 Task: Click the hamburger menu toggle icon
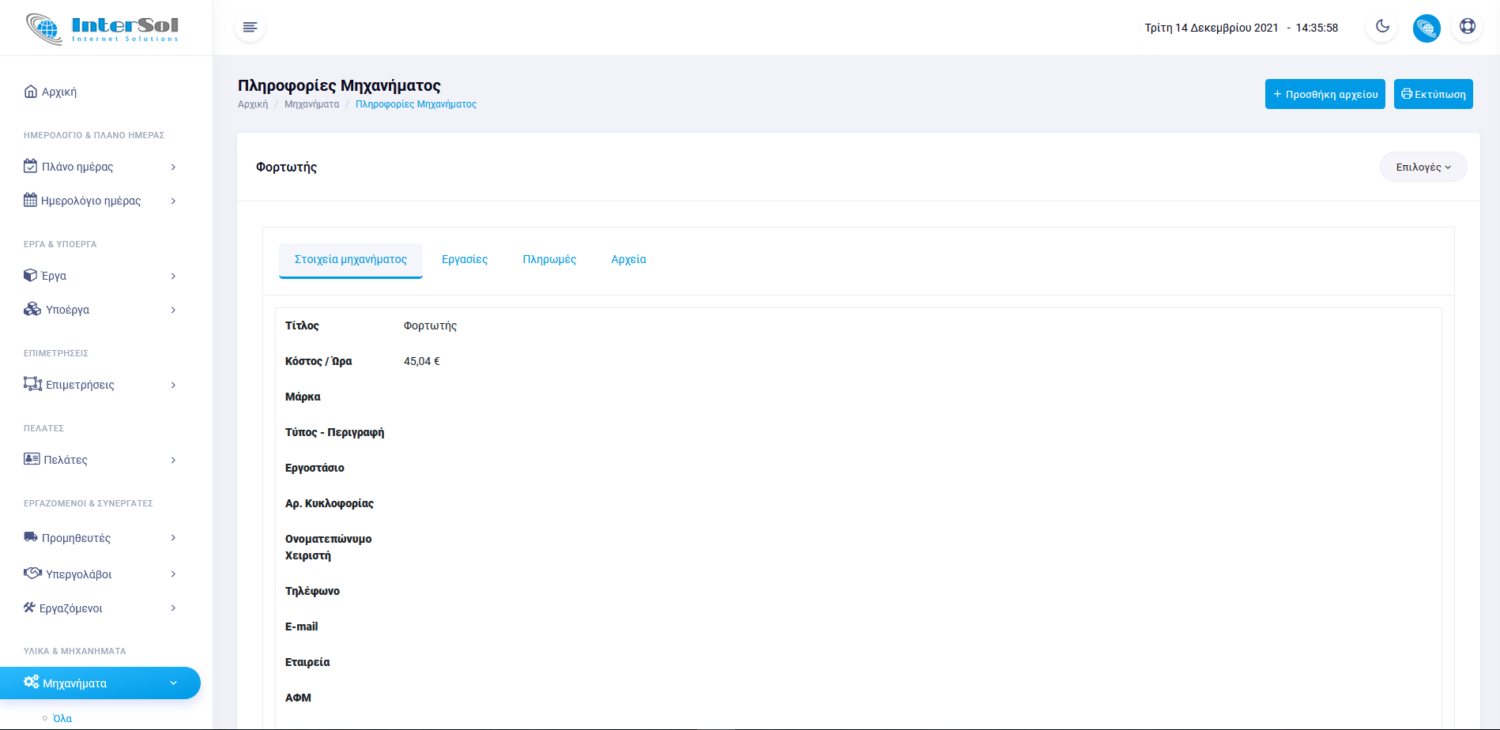click(x=250, y=27)
